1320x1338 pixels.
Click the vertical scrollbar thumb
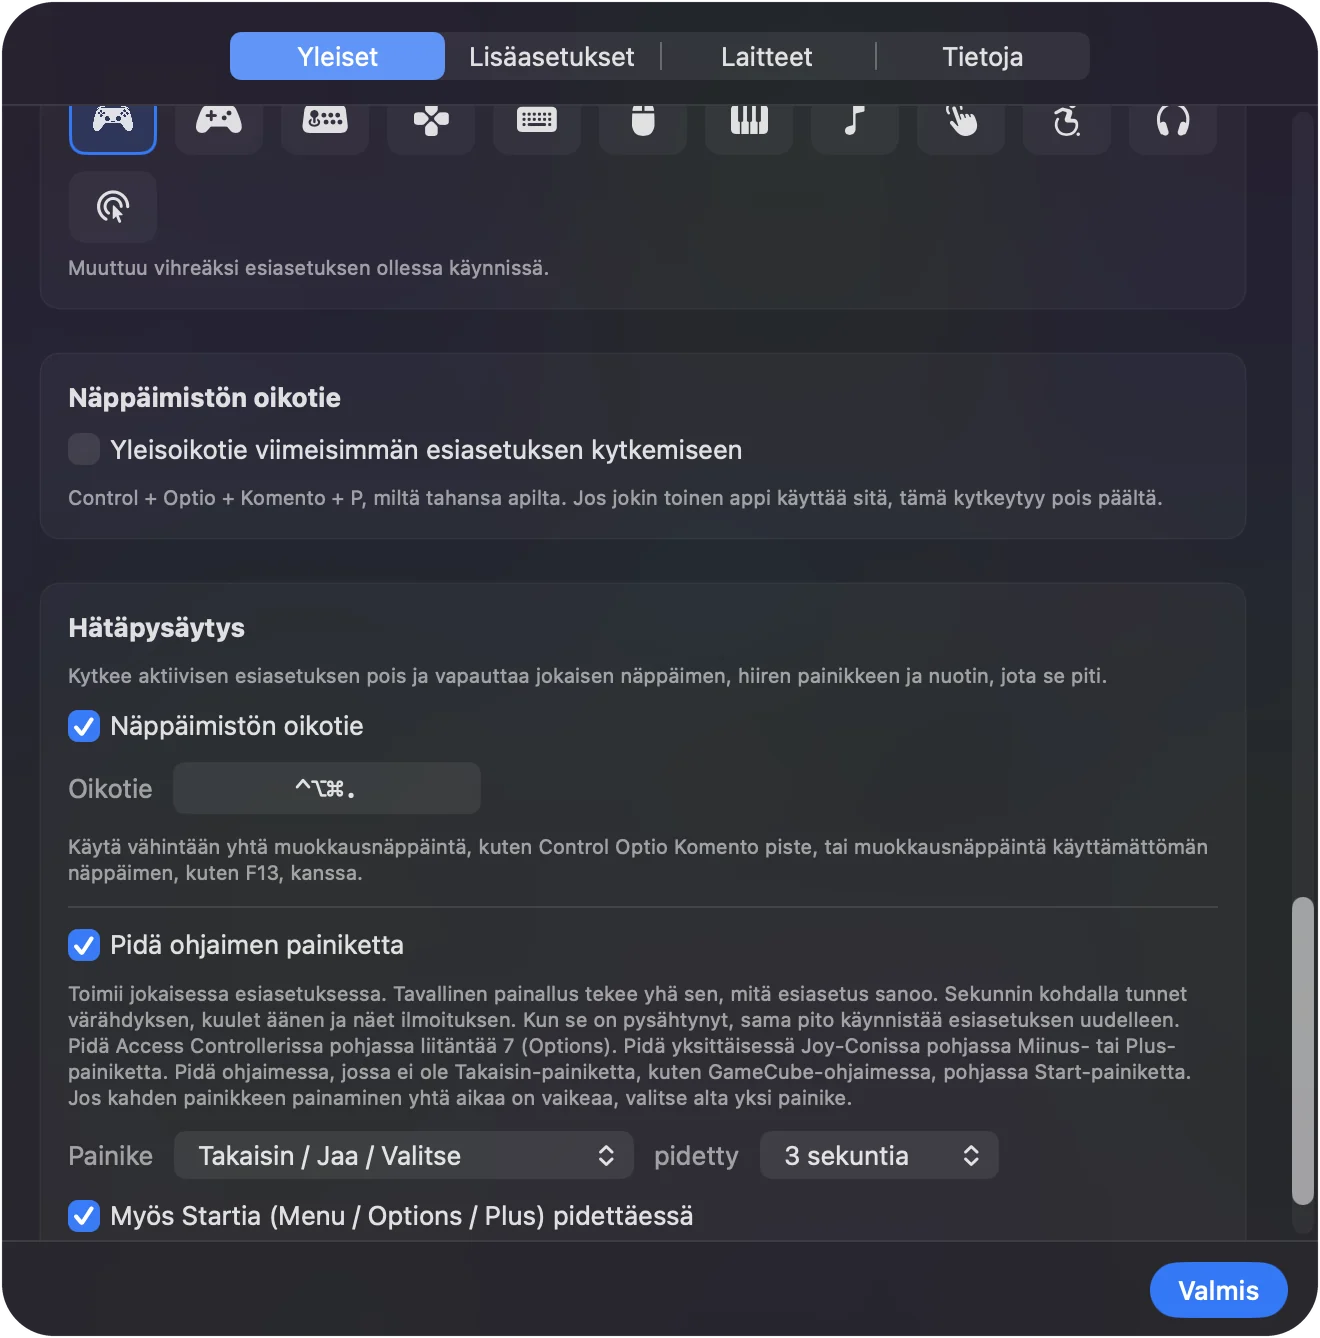1302,1051
